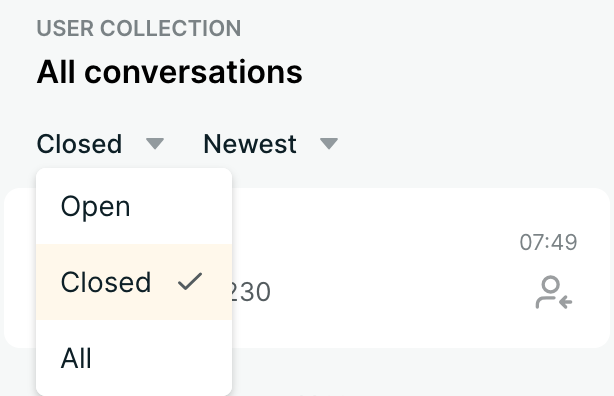Click the All conversations heading
This screenshot has width=614, height=396.
point(169,72)
